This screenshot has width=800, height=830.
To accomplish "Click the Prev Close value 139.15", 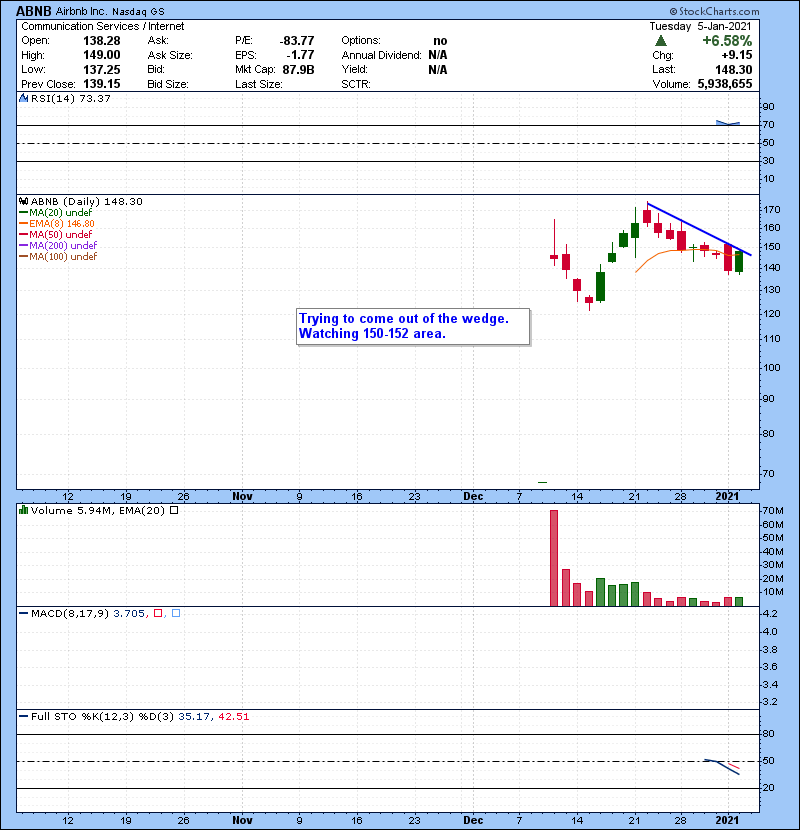I will (102, 84).
